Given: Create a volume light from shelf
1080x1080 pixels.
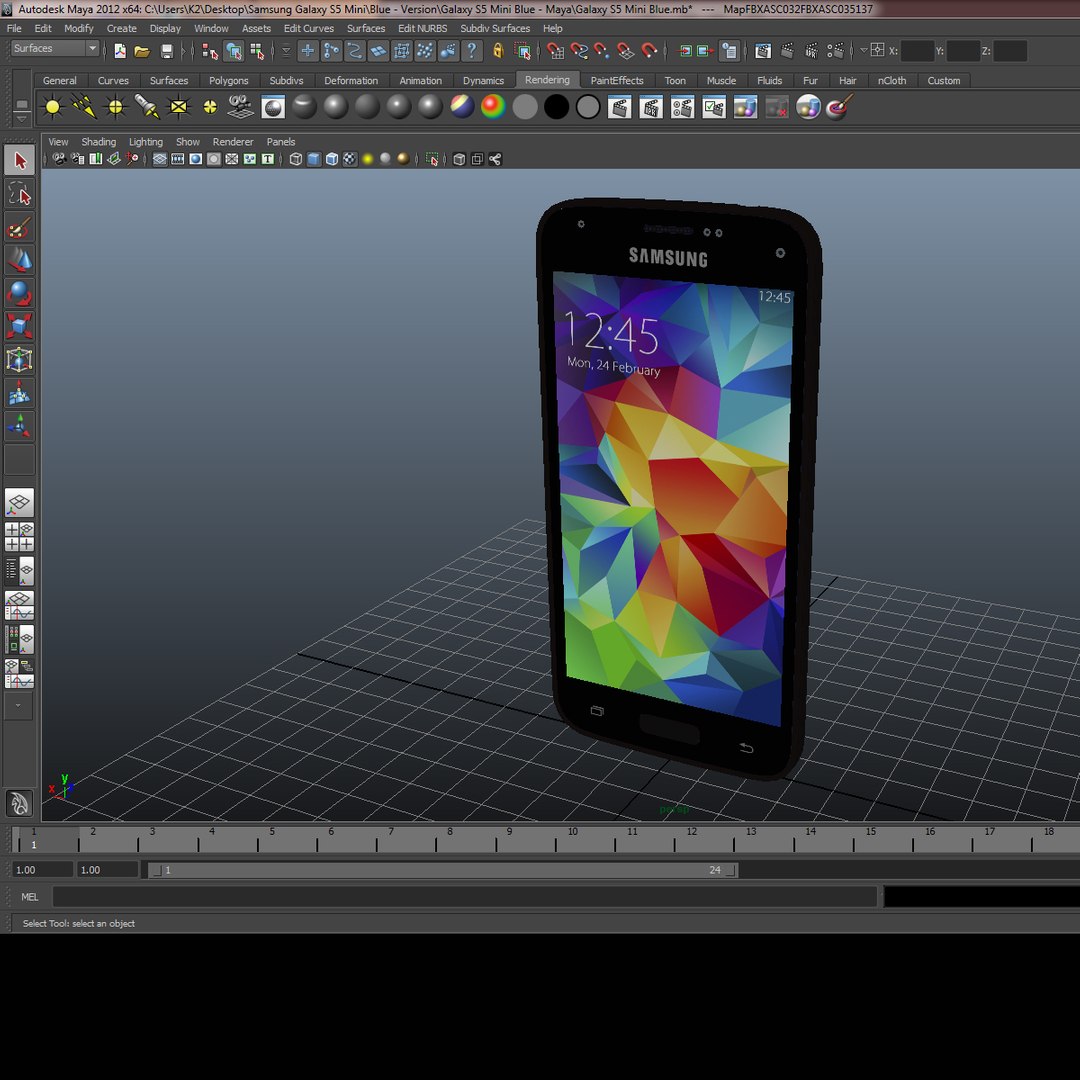Looking at the screenshot, I should point(210,107).
